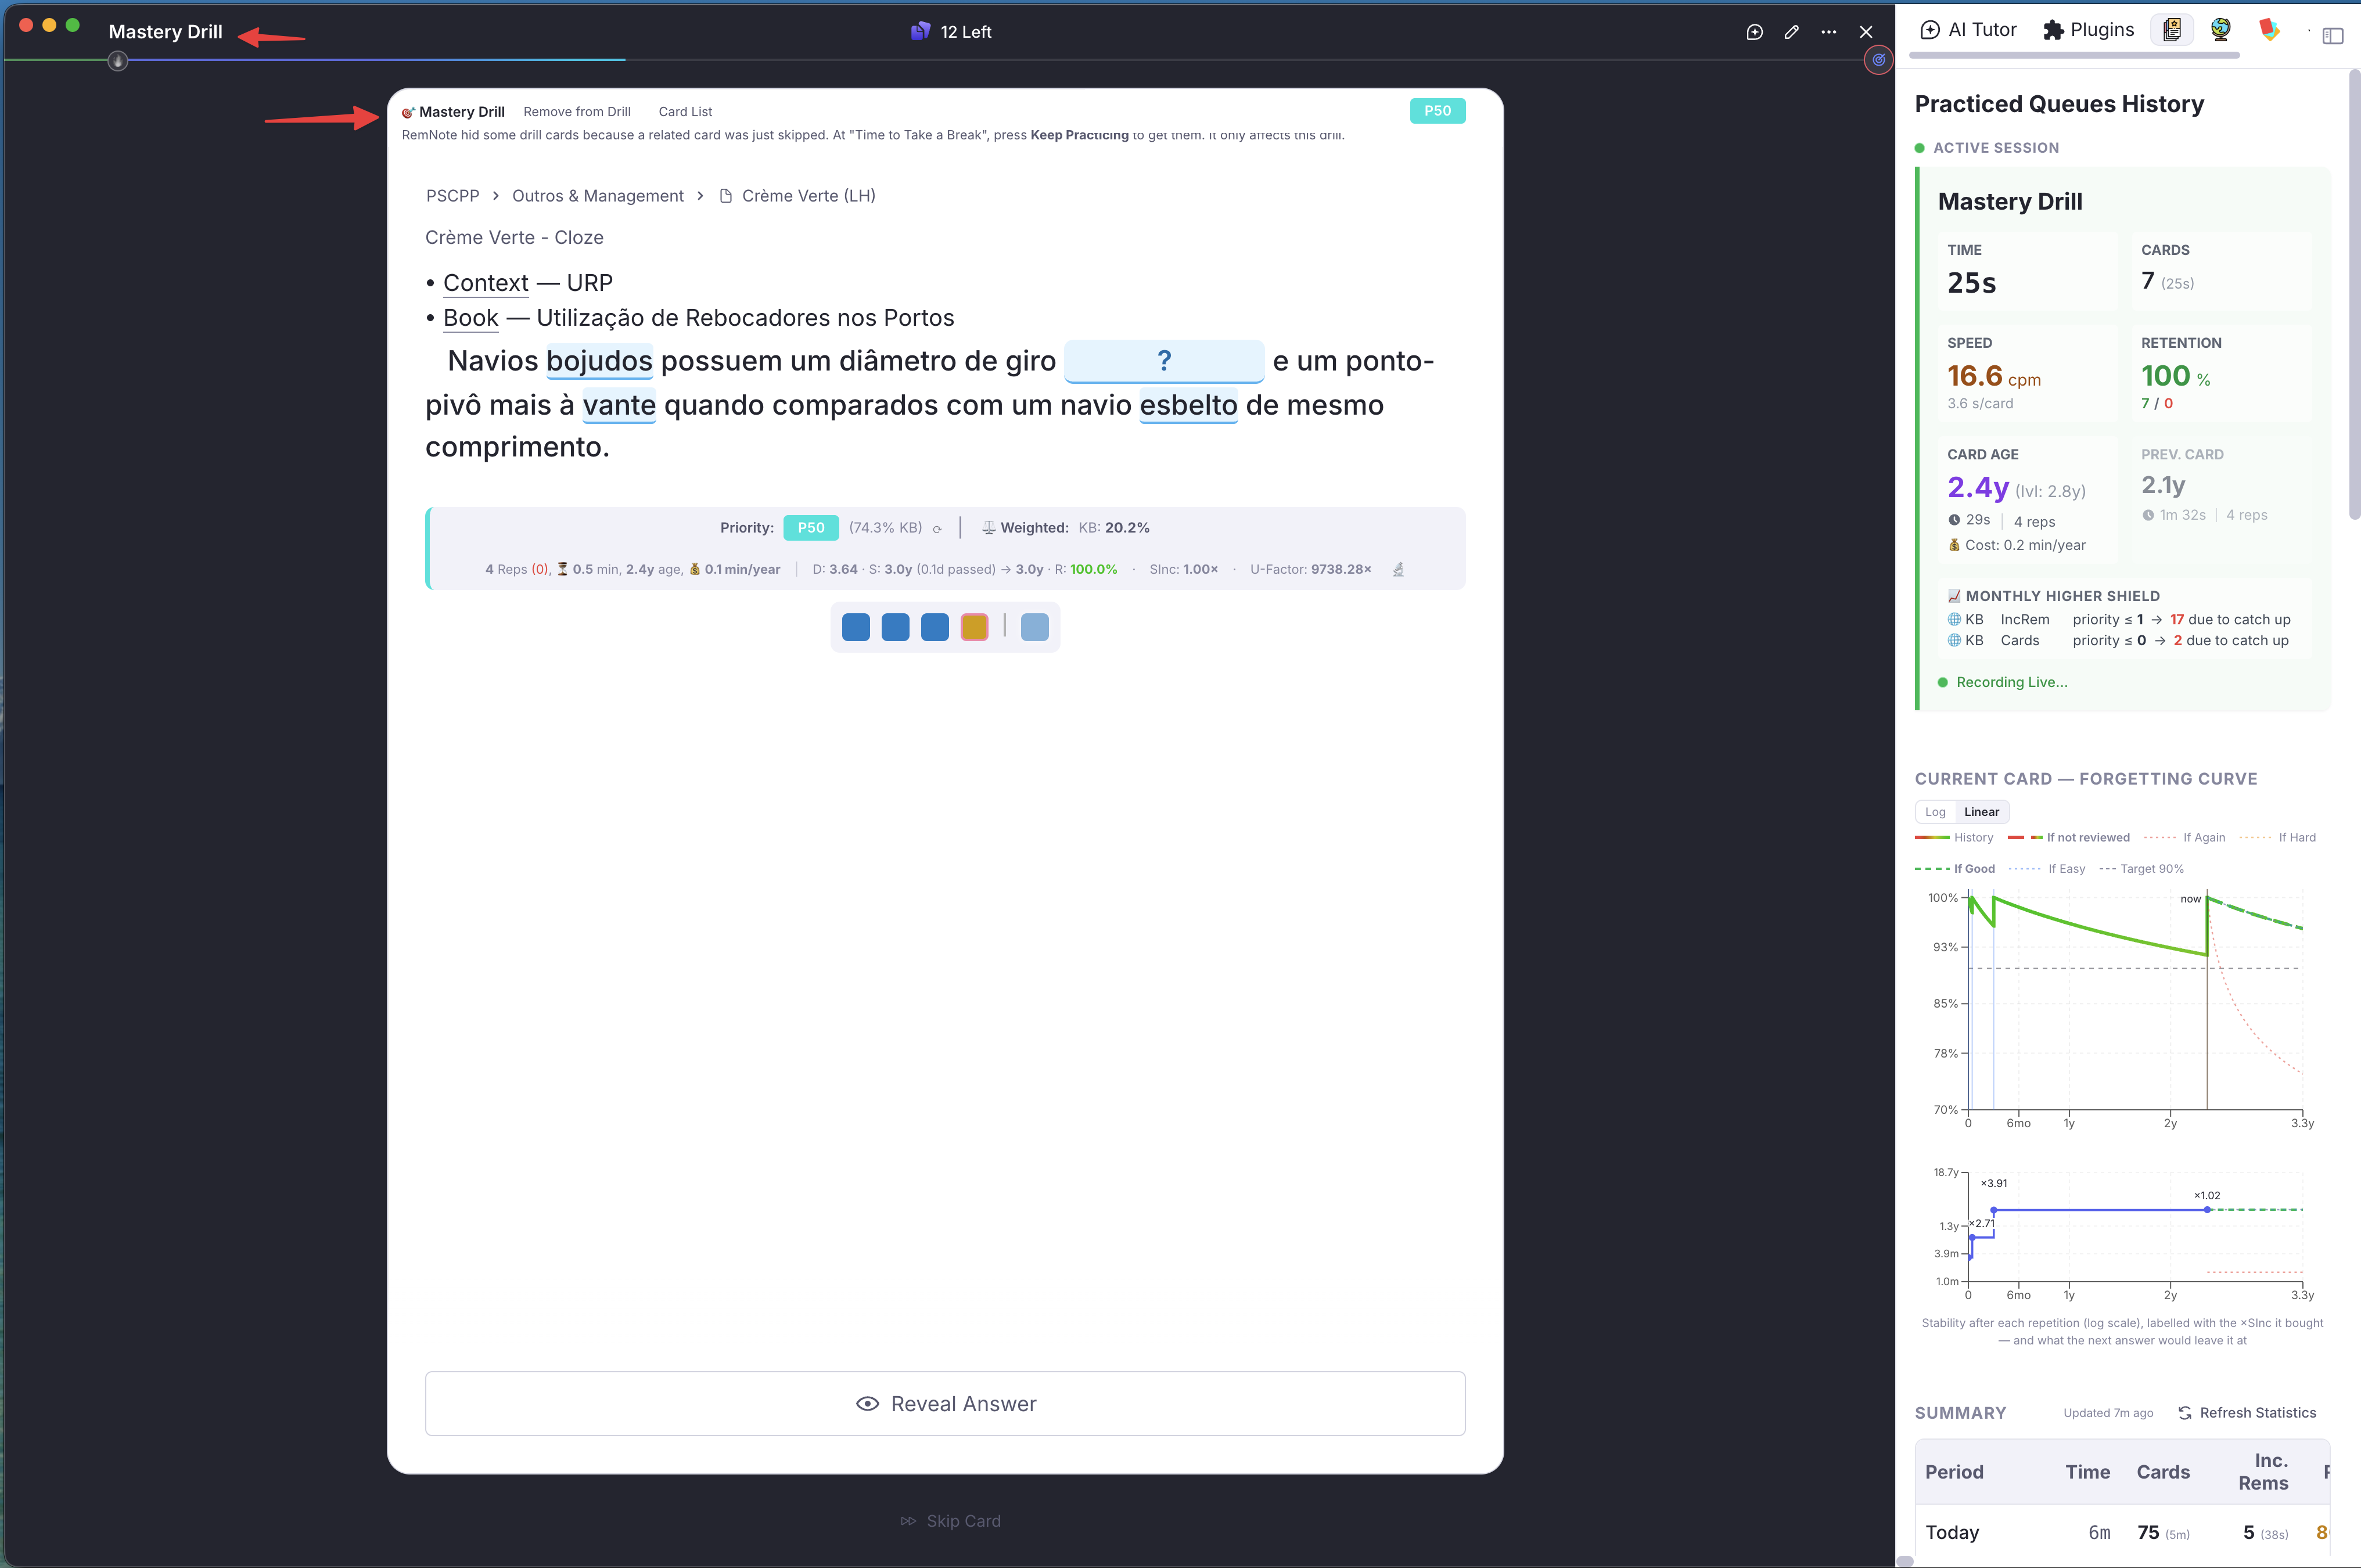Image resolution: width=2361 pixels, height=1568 pixels.
Task: Select the light blue history square
Action: [1035, 627]
